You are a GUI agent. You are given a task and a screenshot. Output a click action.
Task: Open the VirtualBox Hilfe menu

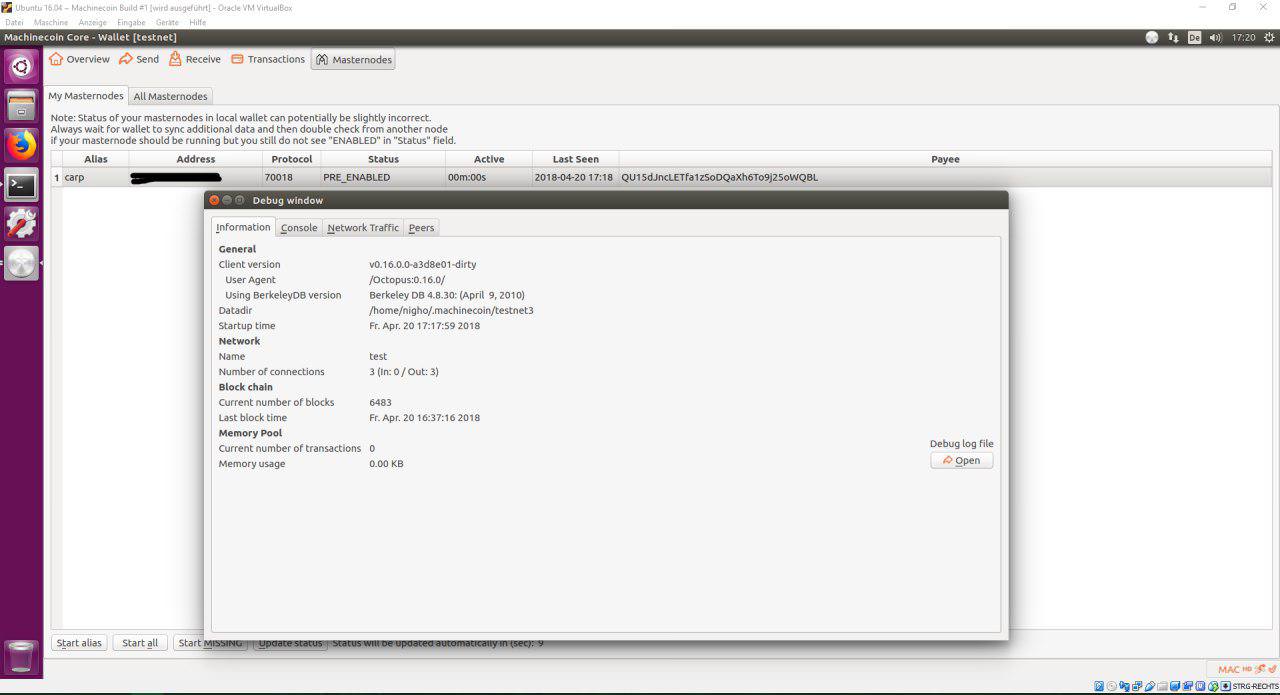tap(198, 22)
